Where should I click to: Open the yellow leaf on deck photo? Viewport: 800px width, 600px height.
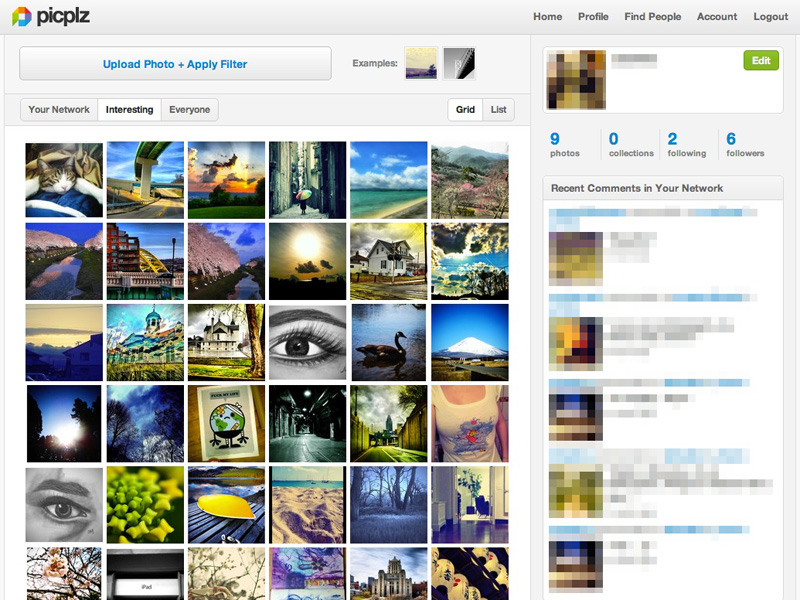tap(226, 505)
